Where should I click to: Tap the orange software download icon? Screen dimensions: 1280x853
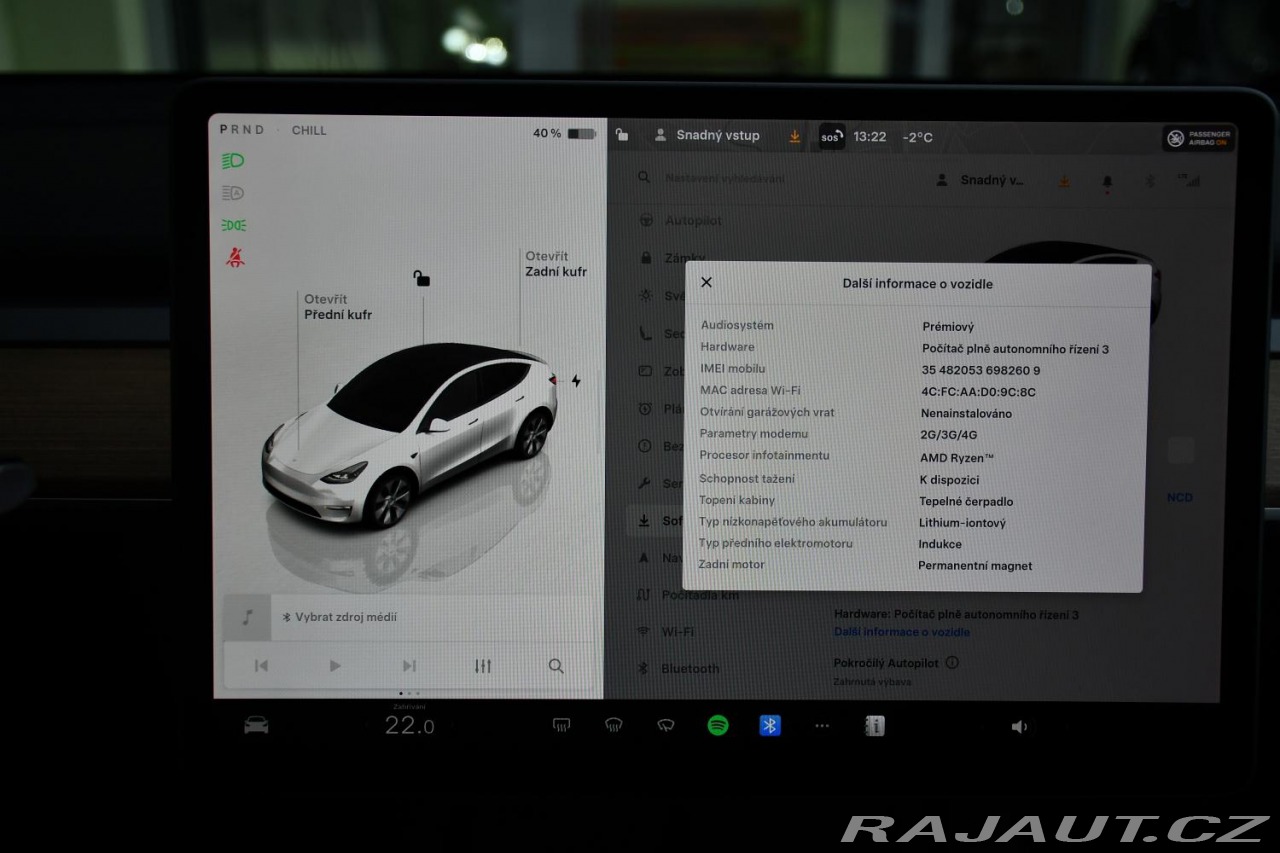point(795,136)
